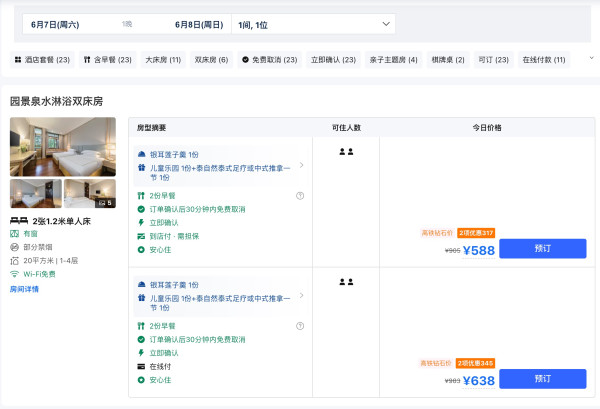The height and width of the screenshot is (409, 600).
Task: Click breakfast help icon in ¥638 offer
Action: click(x=300, y=326)
